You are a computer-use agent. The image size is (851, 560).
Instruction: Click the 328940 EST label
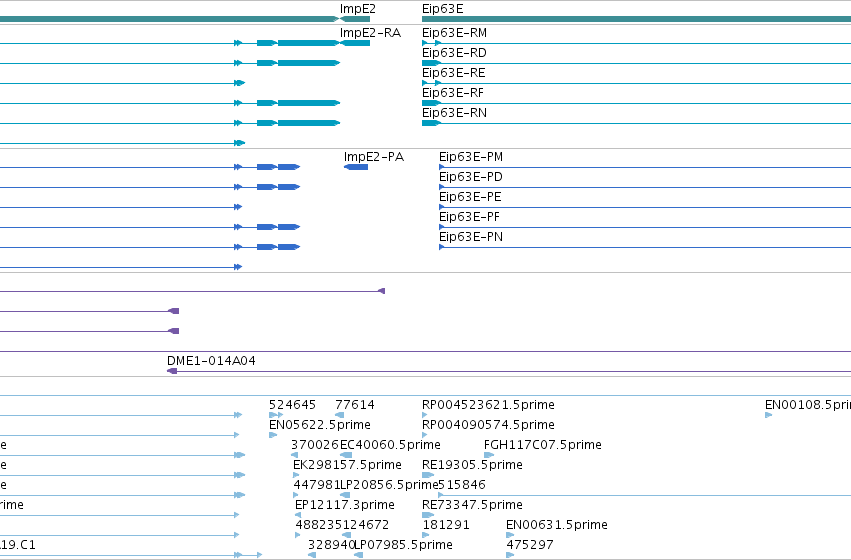click(x=331, y=545)
